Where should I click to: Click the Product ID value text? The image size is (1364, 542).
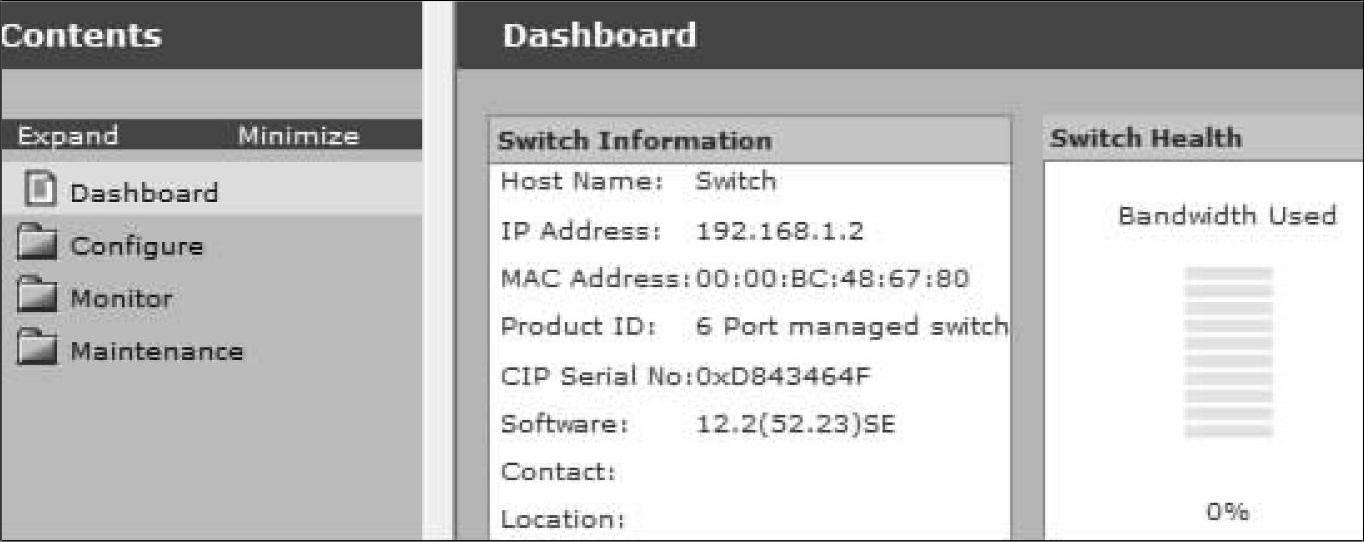(x=851, y=327)
